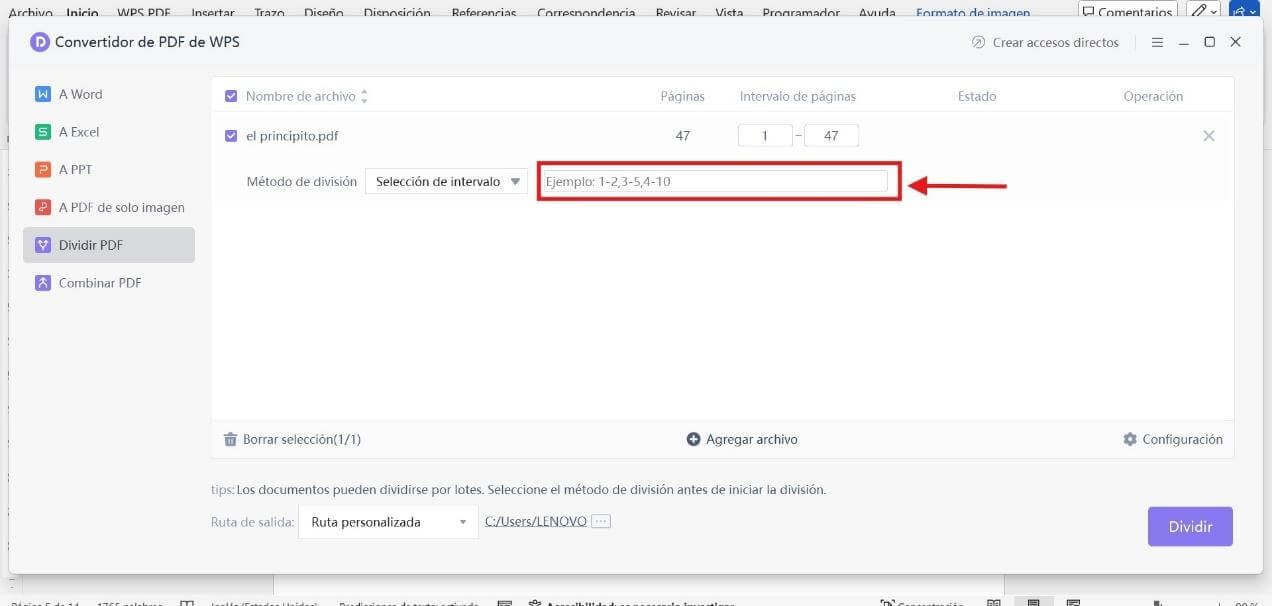The height and width of the screenshot is (606, 1272).
Task: Click the Páginas column header
Action: tap(683, 96)
